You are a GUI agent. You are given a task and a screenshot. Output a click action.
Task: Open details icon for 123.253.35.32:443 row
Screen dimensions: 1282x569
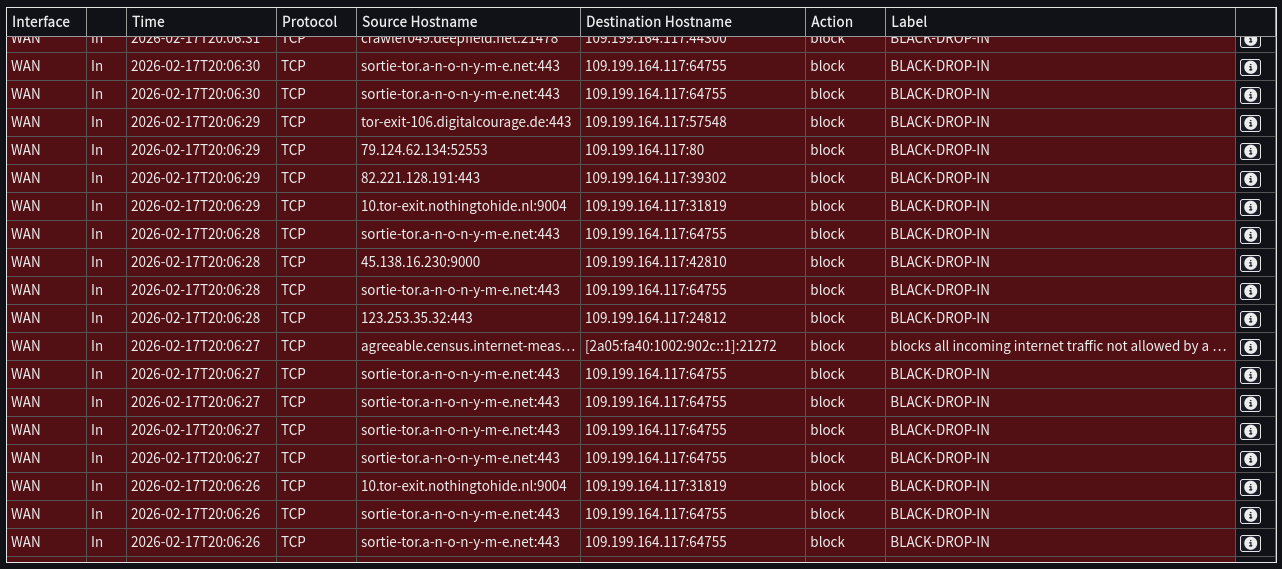click(1249, 319)
